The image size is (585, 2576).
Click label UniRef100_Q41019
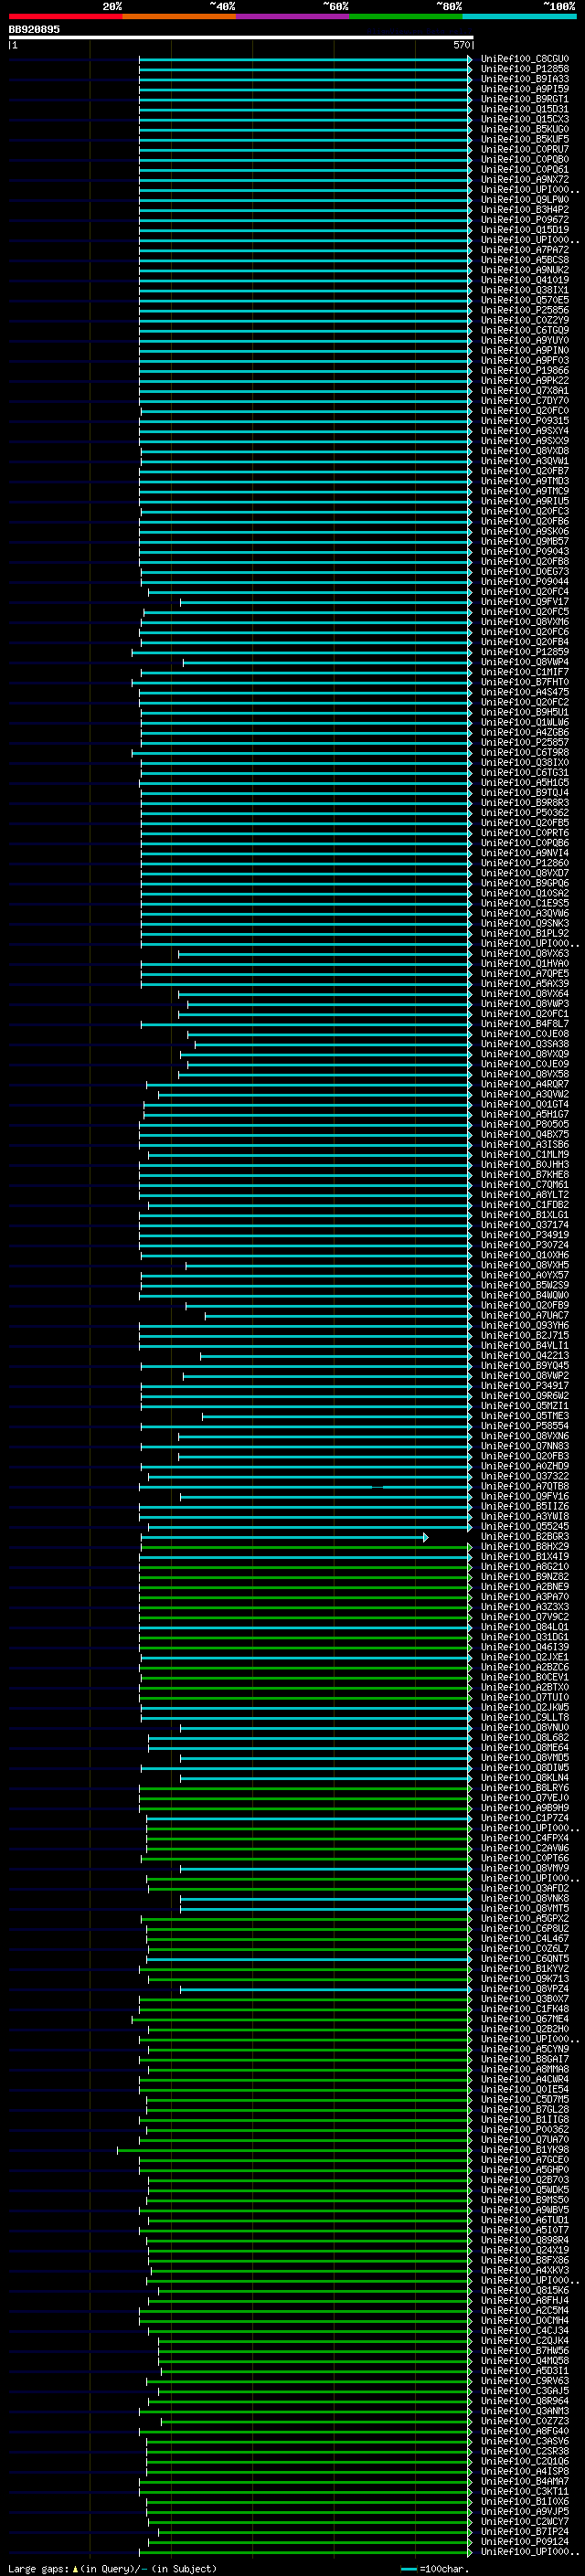pyautogui.click(x=525, y=280)
